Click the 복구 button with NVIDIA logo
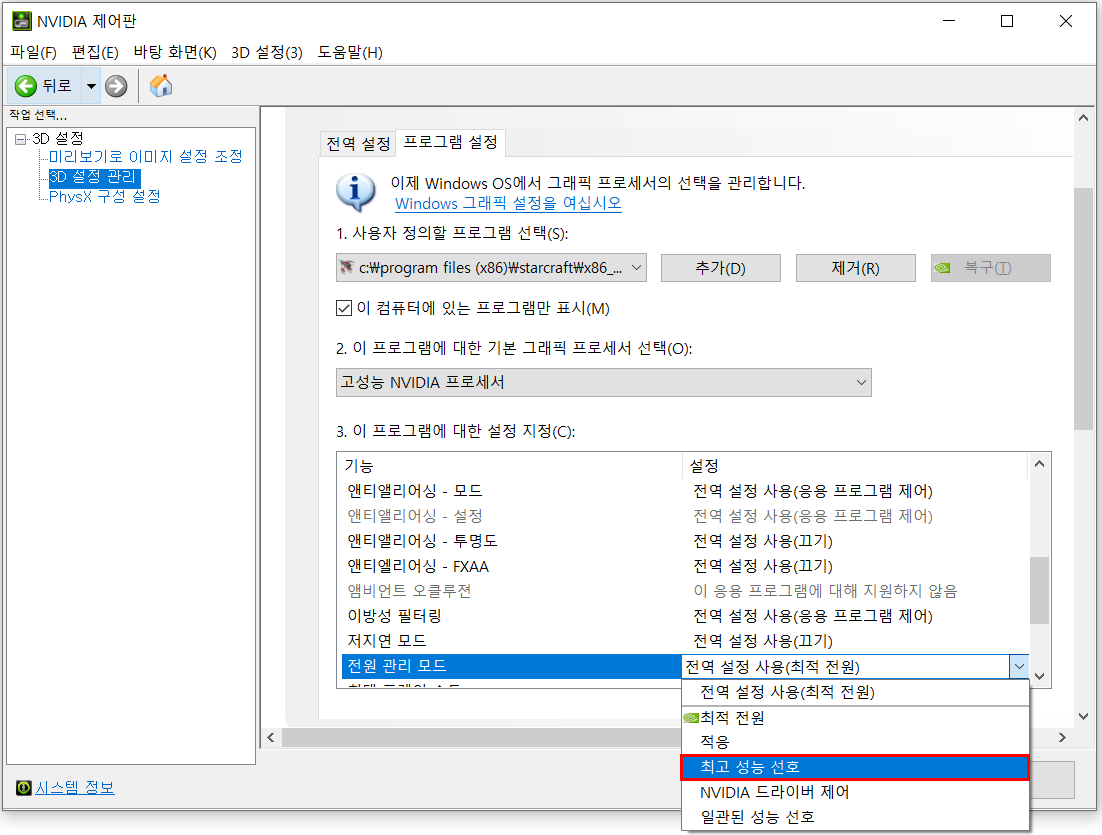Image resolution: width=1102 pixels, height=835 pixels. click(990, 268)
